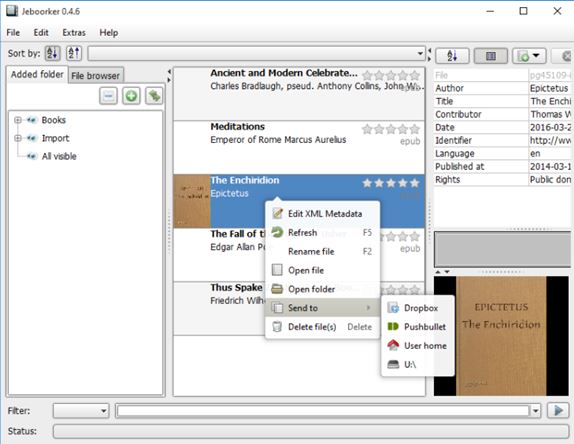The width and height of the screenshot is (574, 444).
Task: Open the Sort by combo box
Action: 256,54
